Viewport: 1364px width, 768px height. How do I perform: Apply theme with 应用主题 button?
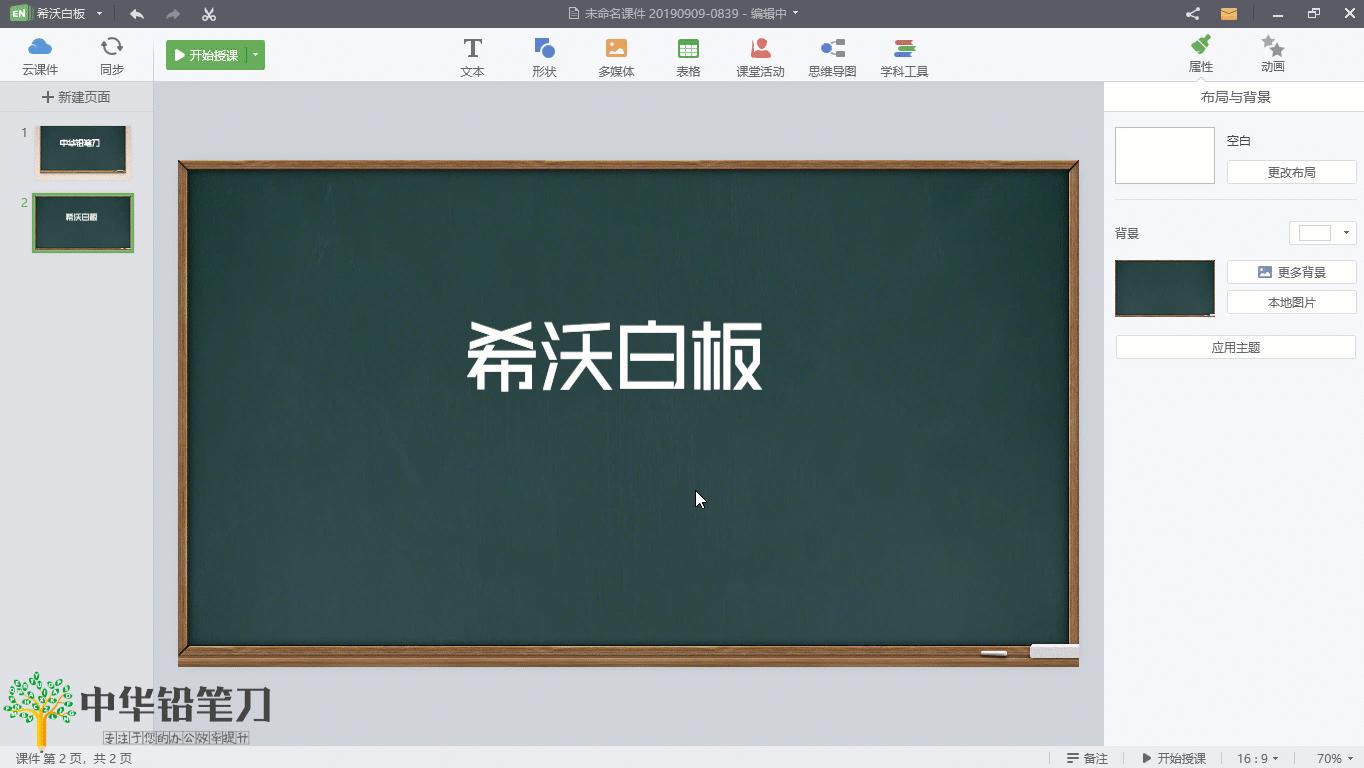point(1235,347)
